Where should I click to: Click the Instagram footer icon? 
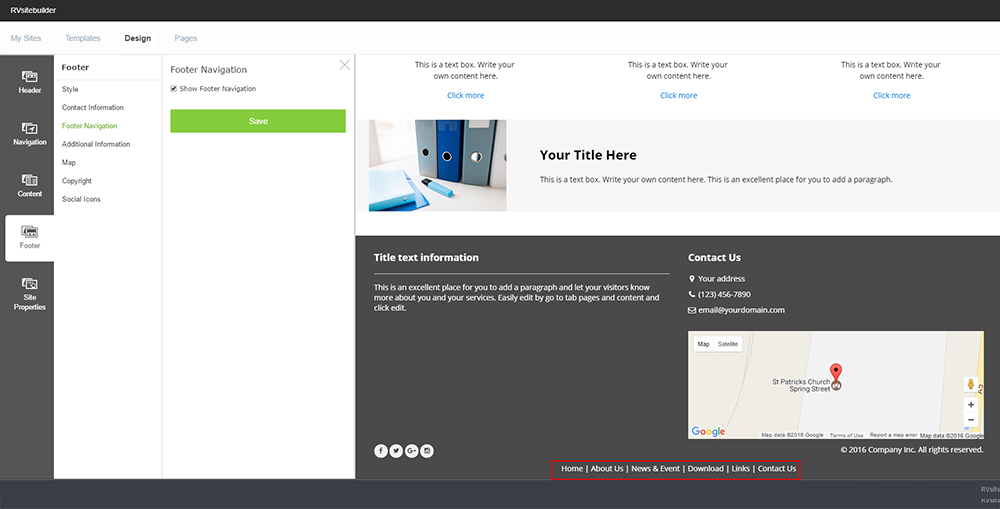pyautogui.click(x=427, y=451)
